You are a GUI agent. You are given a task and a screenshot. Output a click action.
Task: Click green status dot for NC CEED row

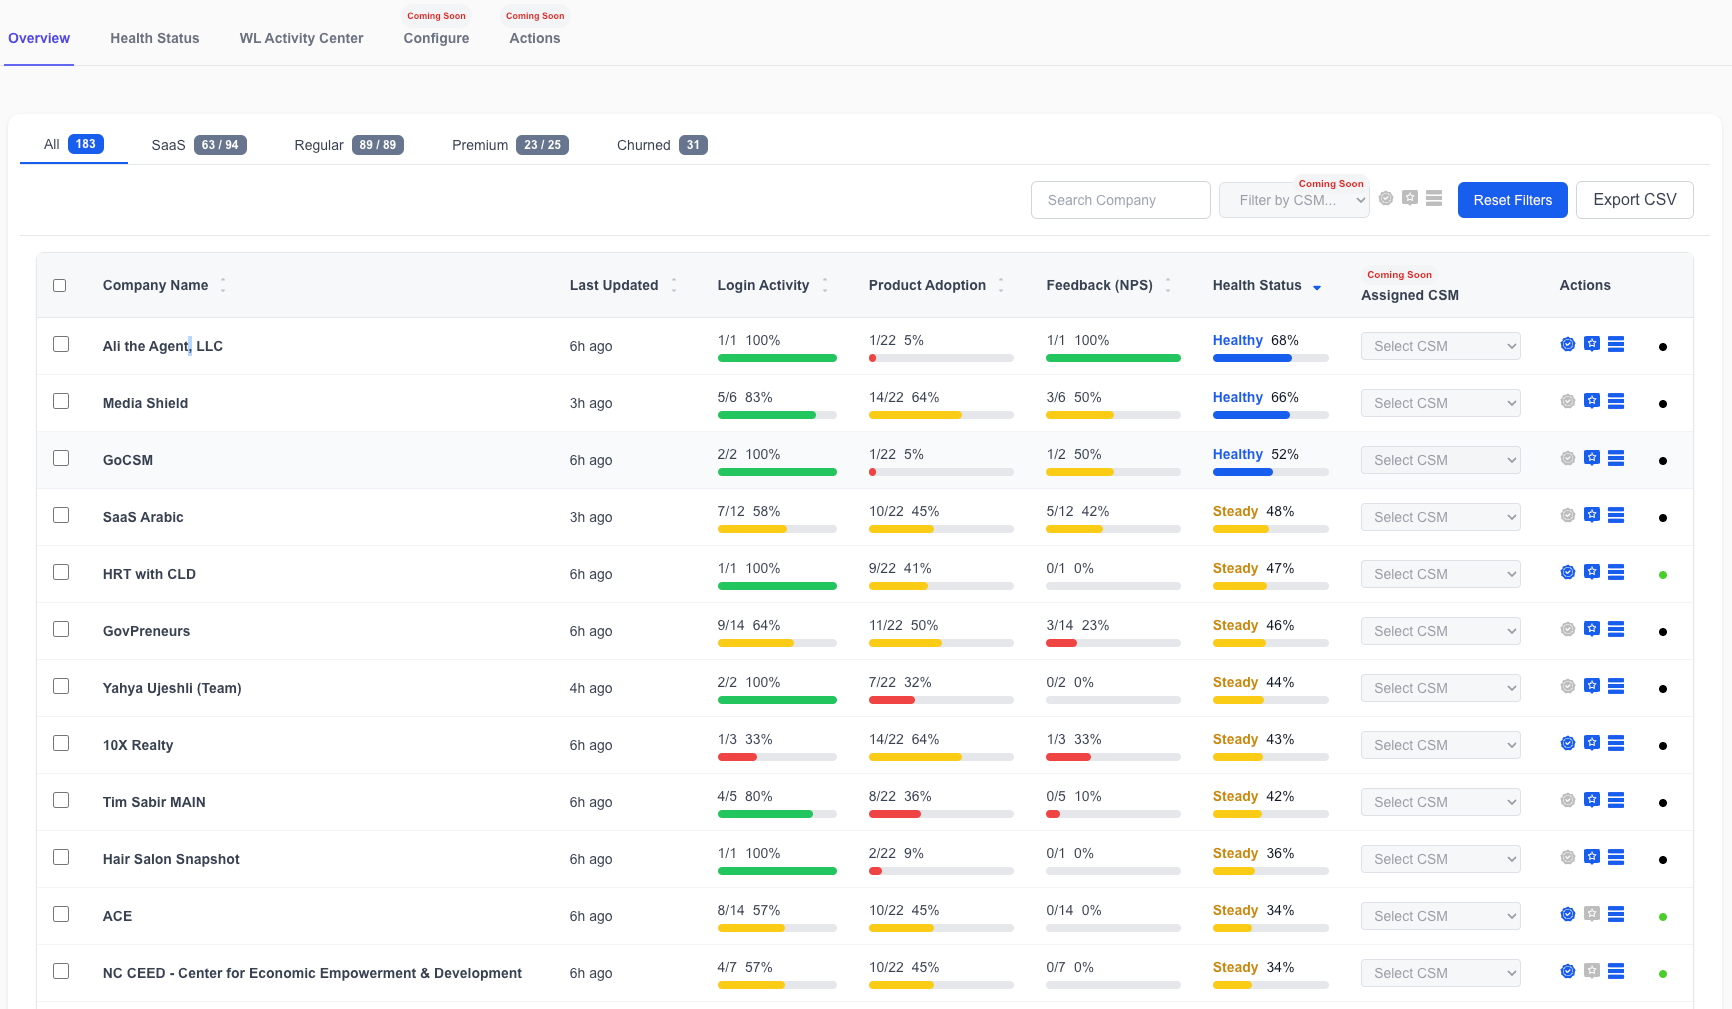tap(1663, 974)
